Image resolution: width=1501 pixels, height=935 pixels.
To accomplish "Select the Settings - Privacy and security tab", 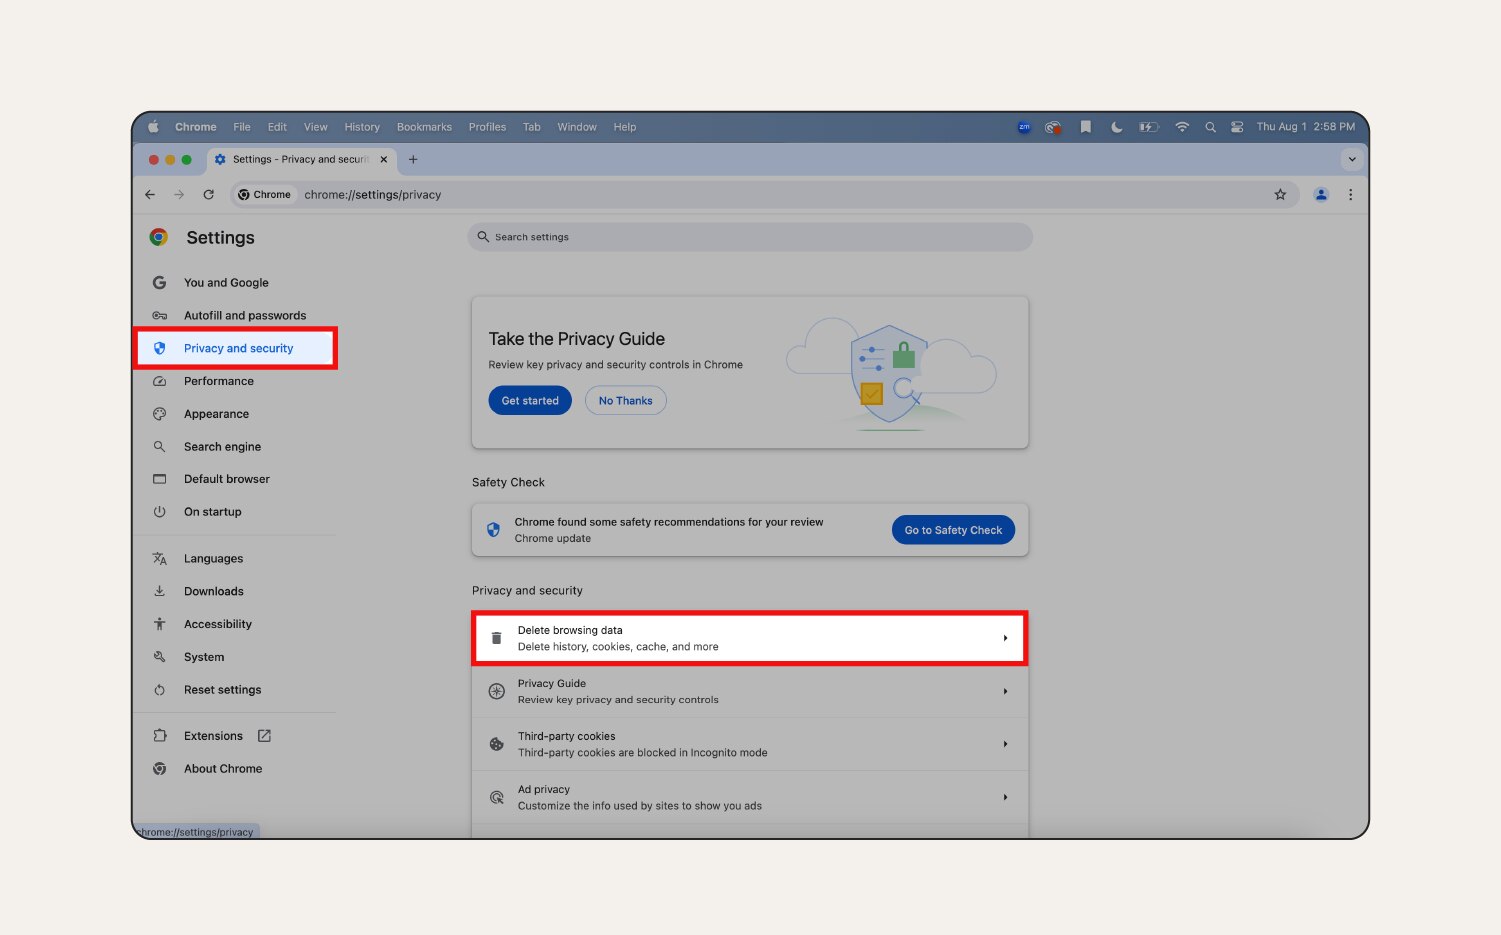I will tap(301, 159).
